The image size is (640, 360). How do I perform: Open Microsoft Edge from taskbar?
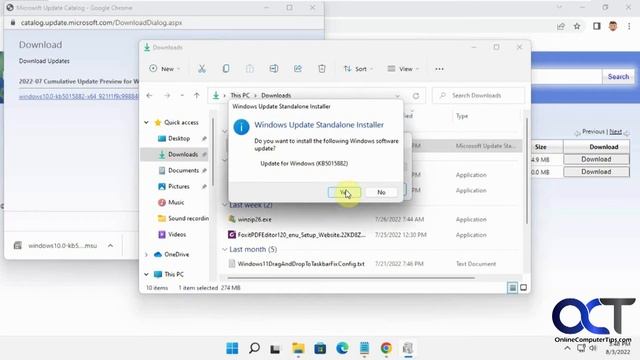pyautogui.click(x=342, y=348)
